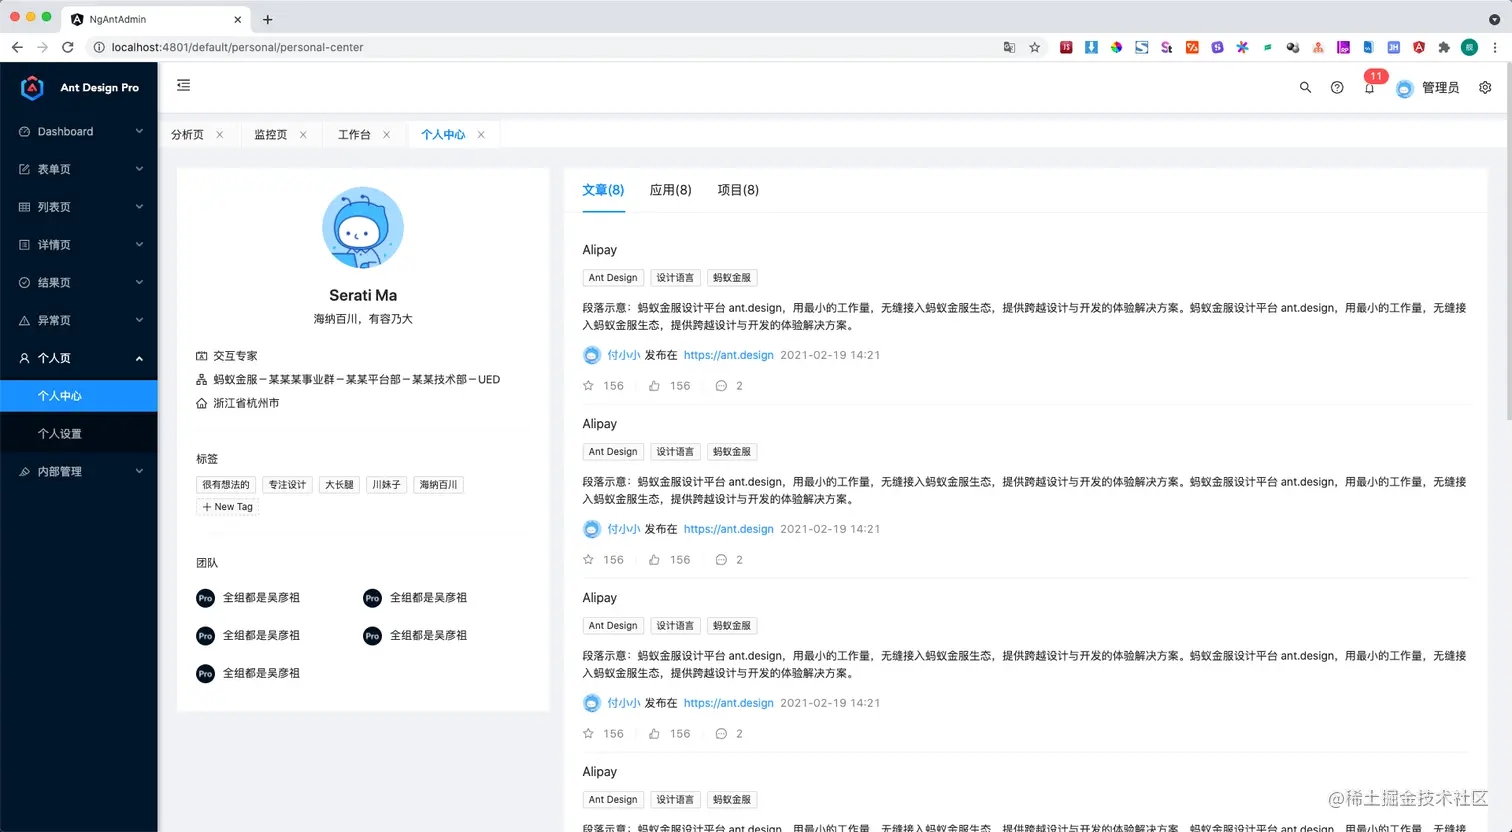
Task: Click Serati Ma profile avatar
Action: [x=363, y=227]
